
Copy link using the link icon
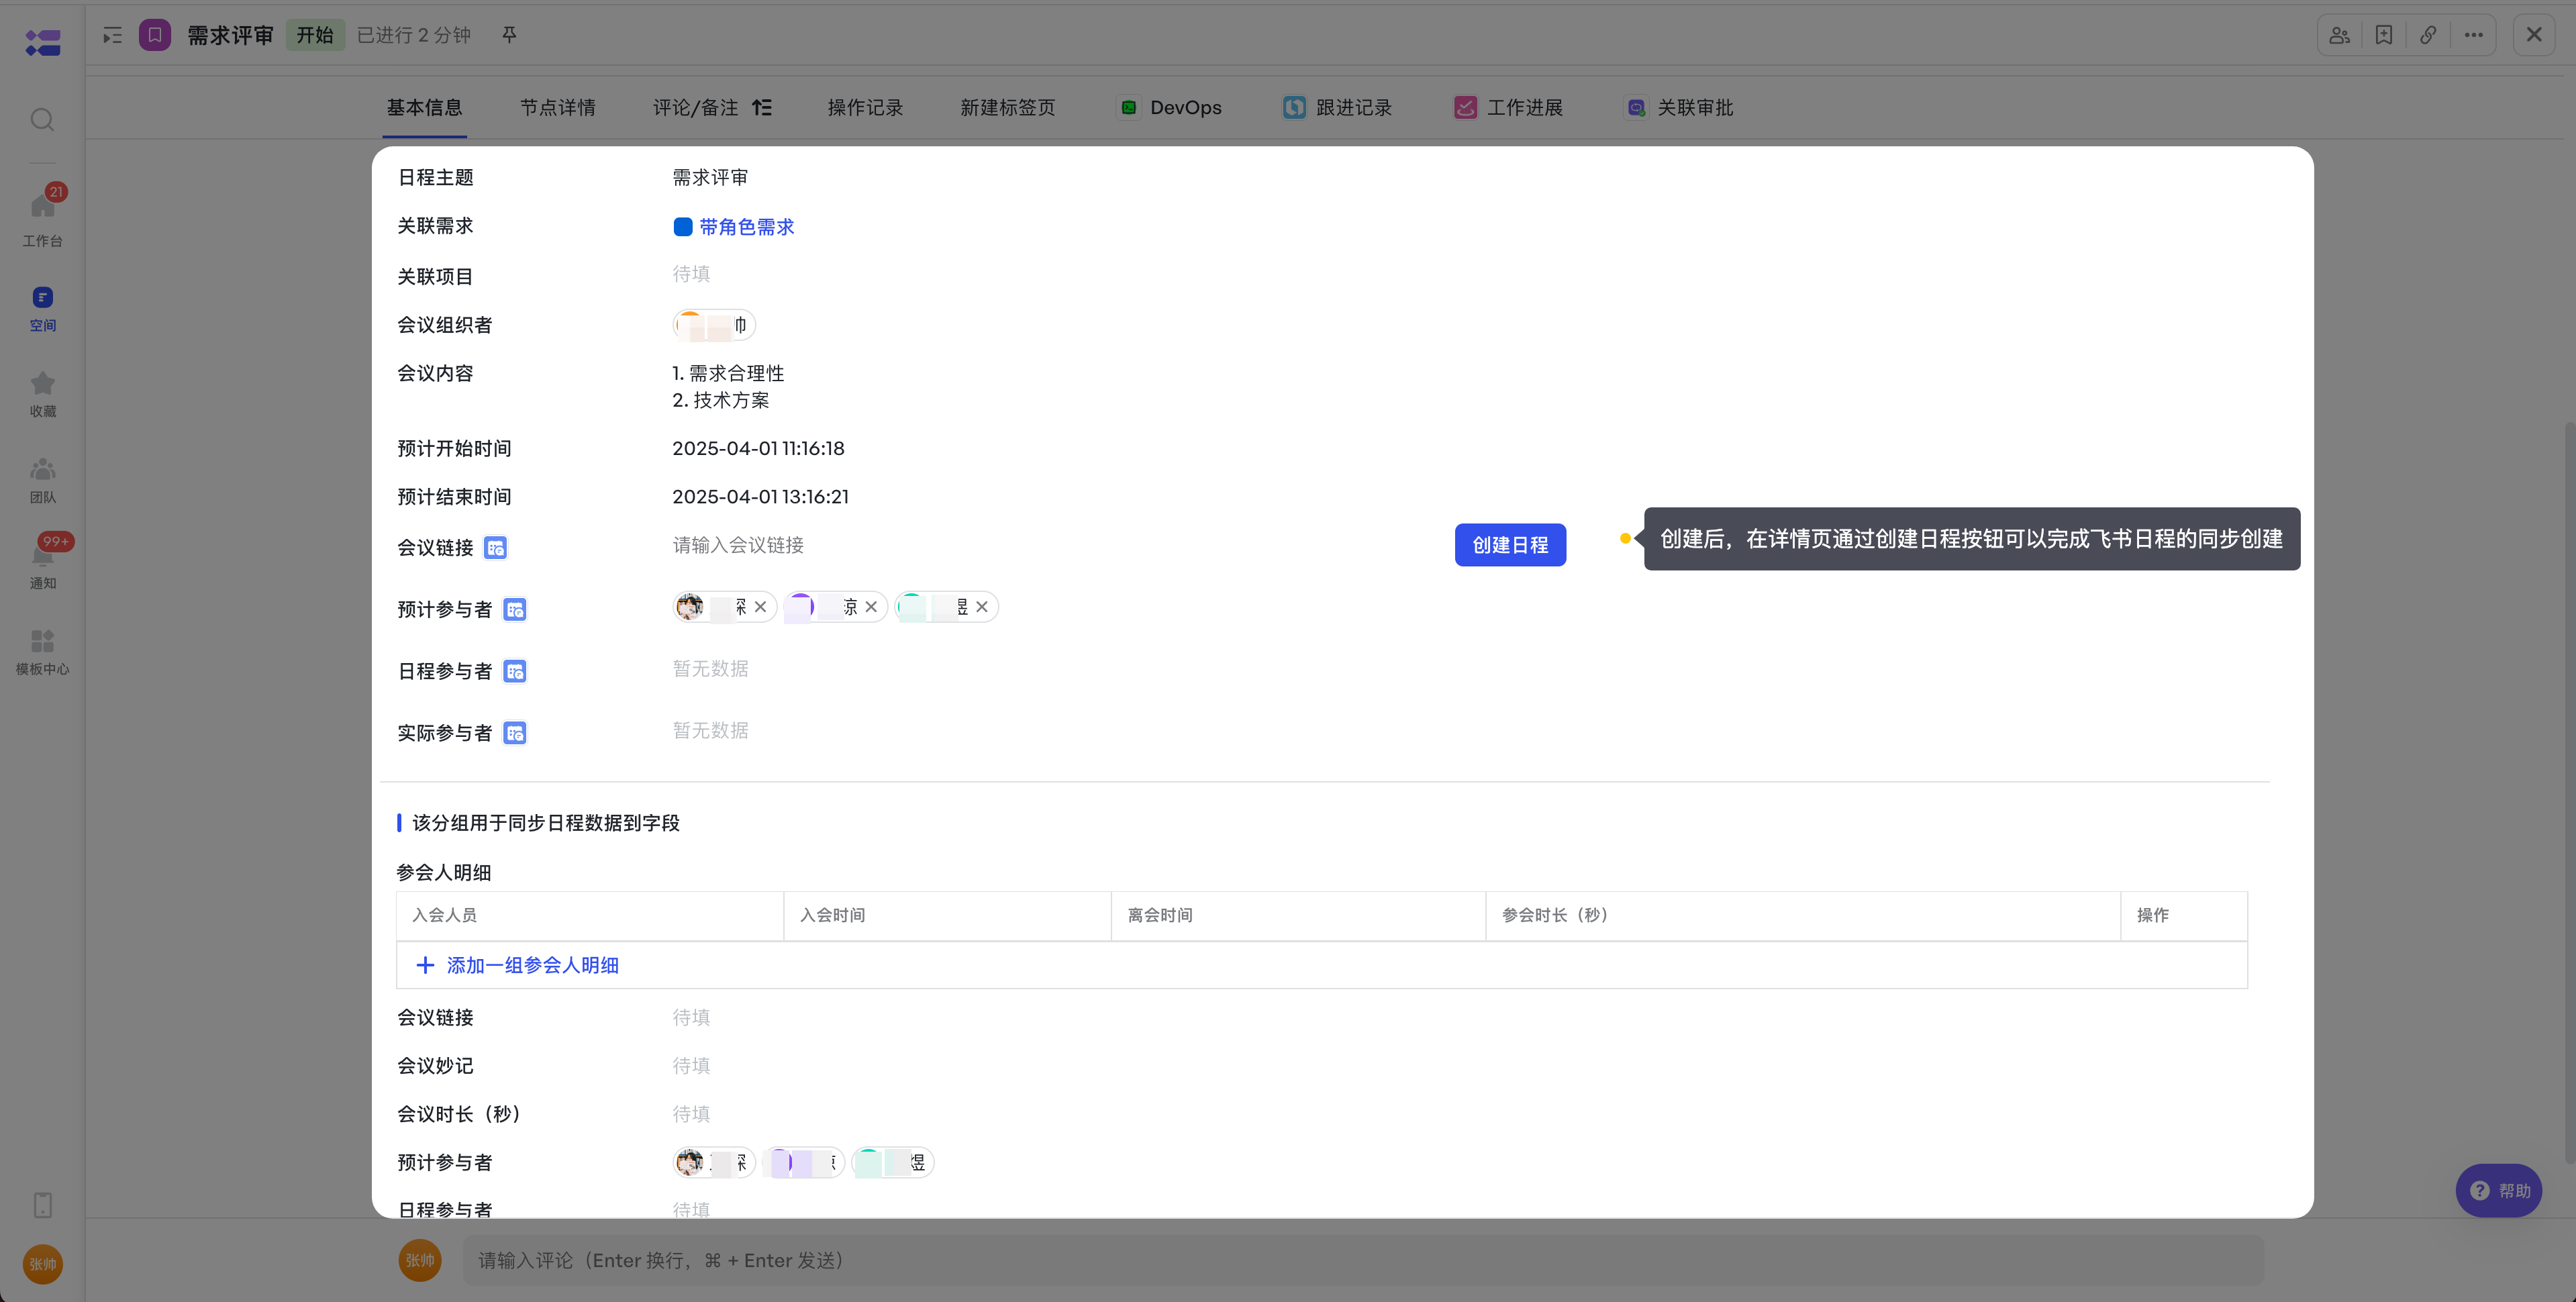pyautogui.click(x=2428, y=35)
